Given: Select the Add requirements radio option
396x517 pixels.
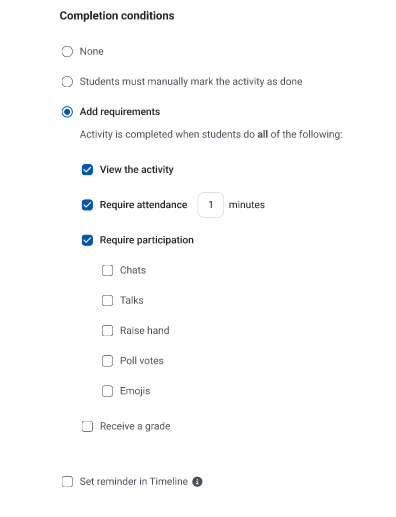Looking at the screenshot, I should 67,112.
